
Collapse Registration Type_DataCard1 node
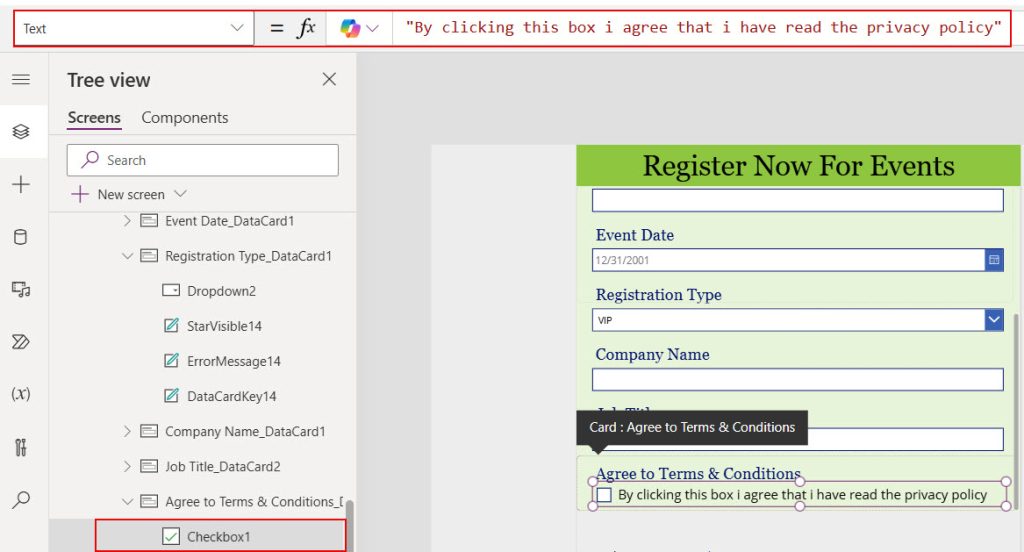point(127,256)
